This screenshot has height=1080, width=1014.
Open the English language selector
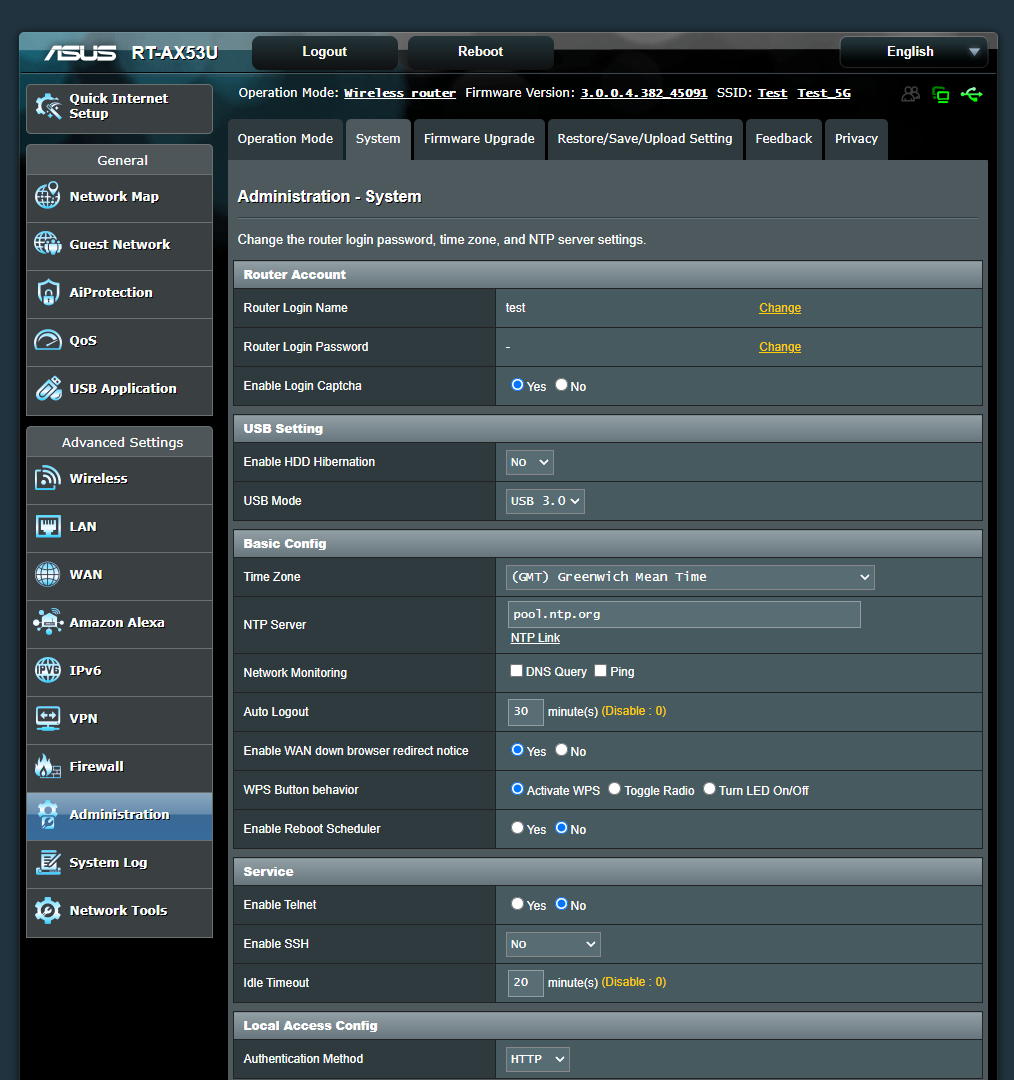(x=911, y=51)
